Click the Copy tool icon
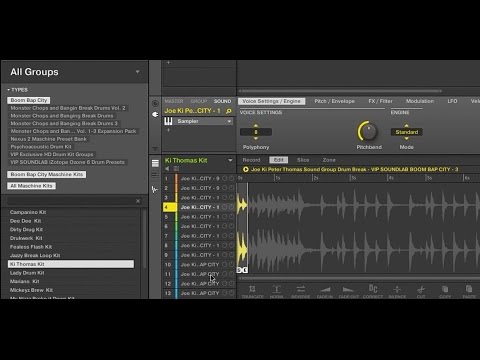Viewport: 480px width, 360px height. click(445, 289)
